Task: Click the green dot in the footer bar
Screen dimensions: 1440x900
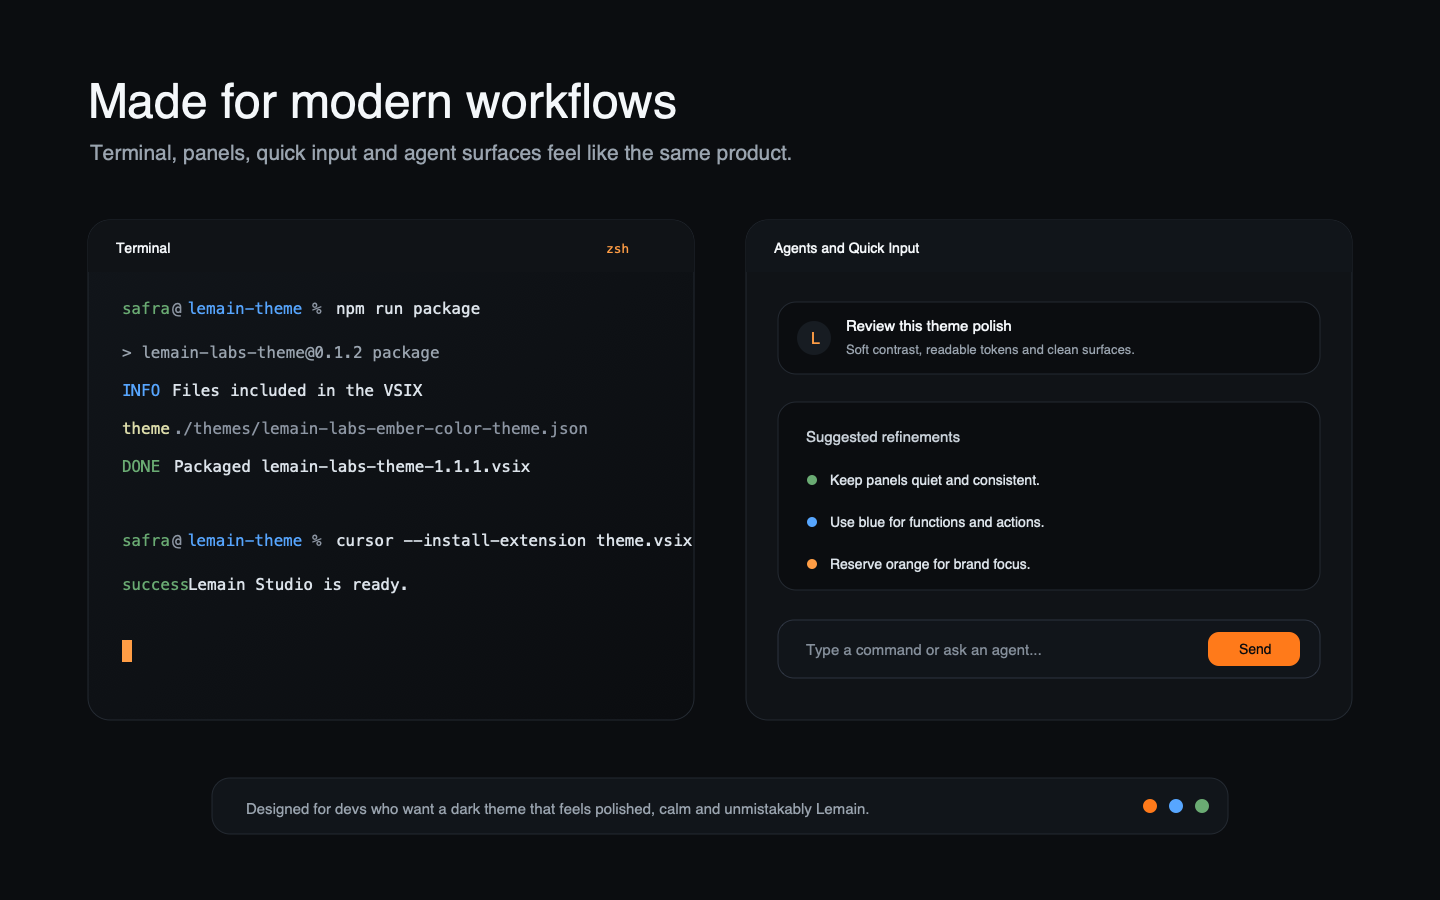Action: tap(1202, 806)
